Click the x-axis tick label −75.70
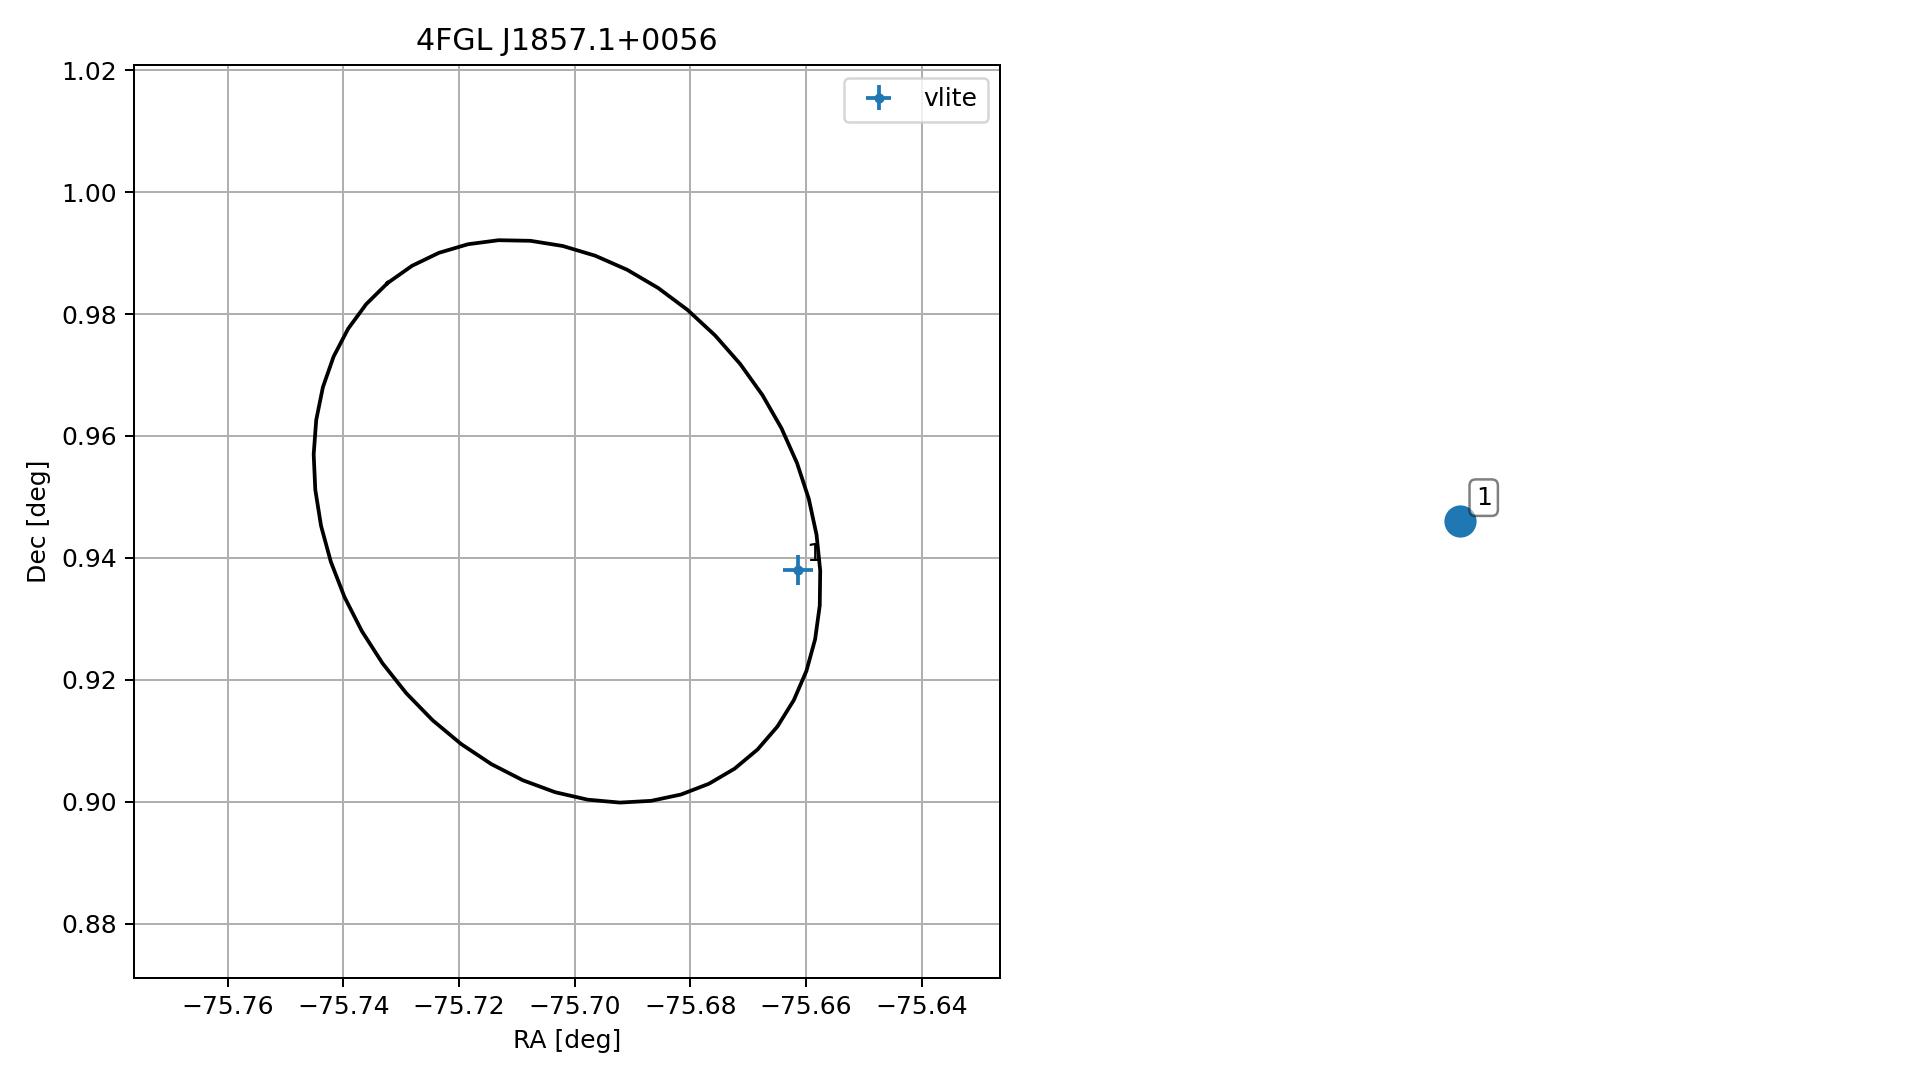Screen dimensions: 1919x1080 pos(575,1006)
